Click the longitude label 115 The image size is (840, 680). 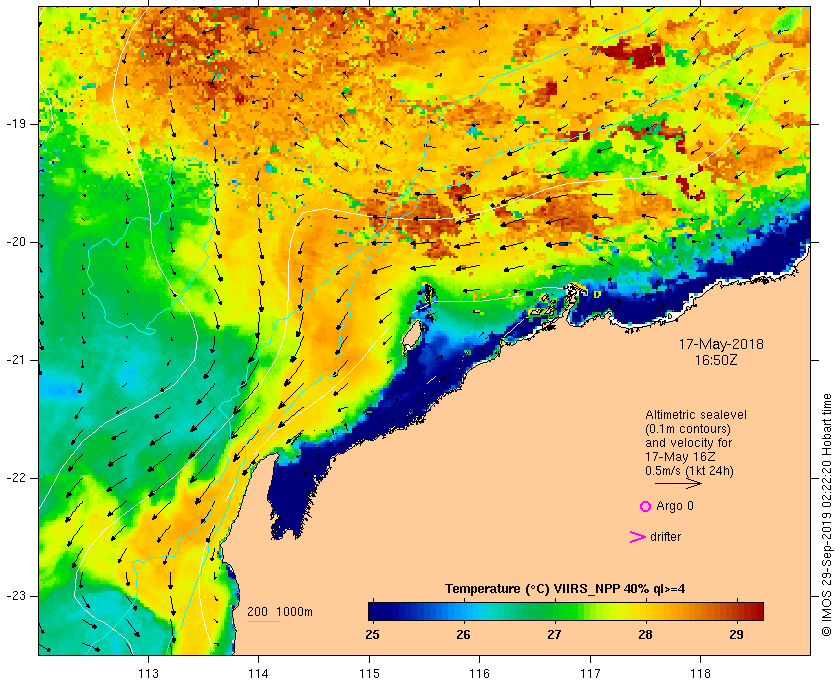click(x=369, y=672)
